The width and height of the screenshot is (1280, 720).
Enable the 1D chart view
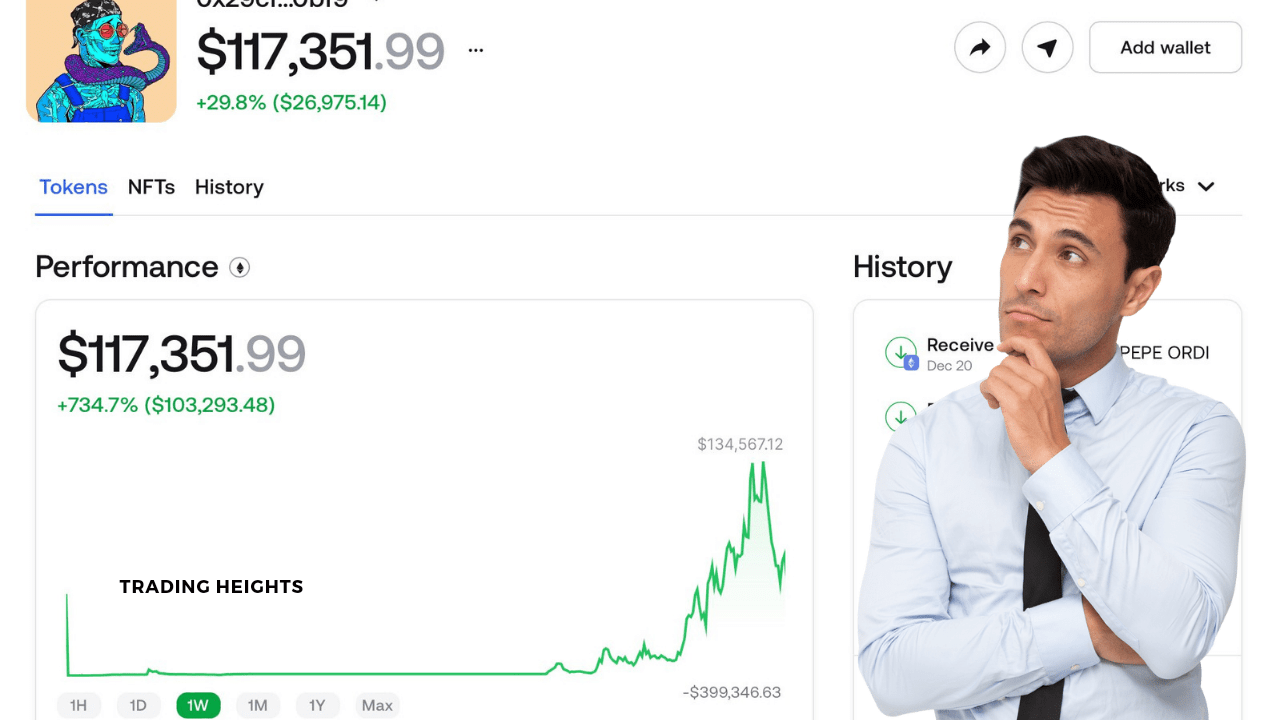click(x=139, y=705)
